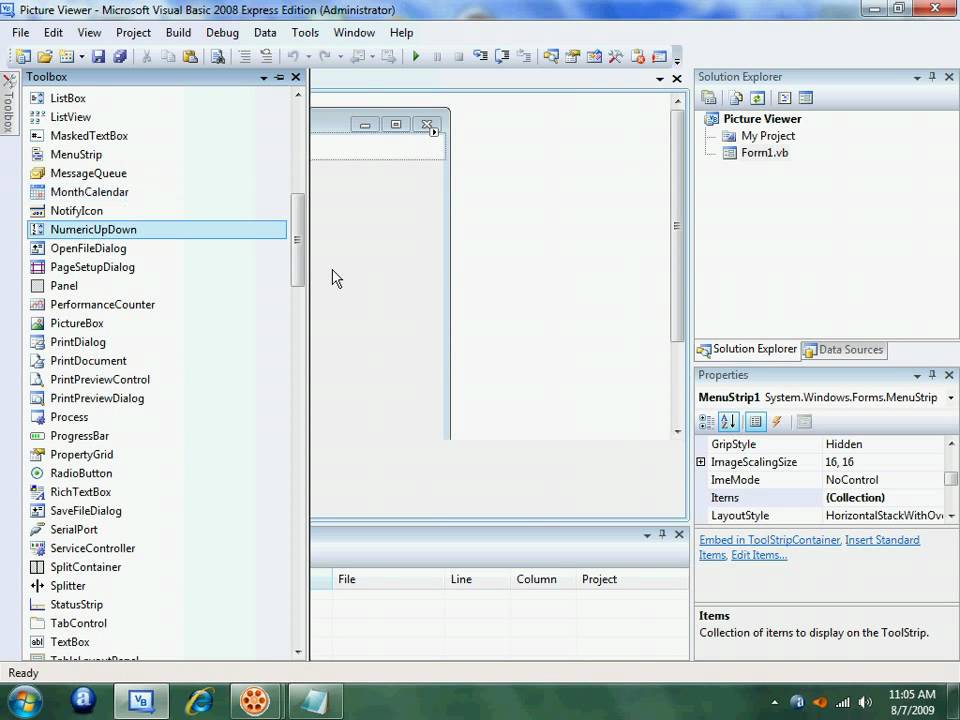This screenshot has height=720, width=960.
Task: Select My Project in Solution Explorer
Action: click(768, 136)
